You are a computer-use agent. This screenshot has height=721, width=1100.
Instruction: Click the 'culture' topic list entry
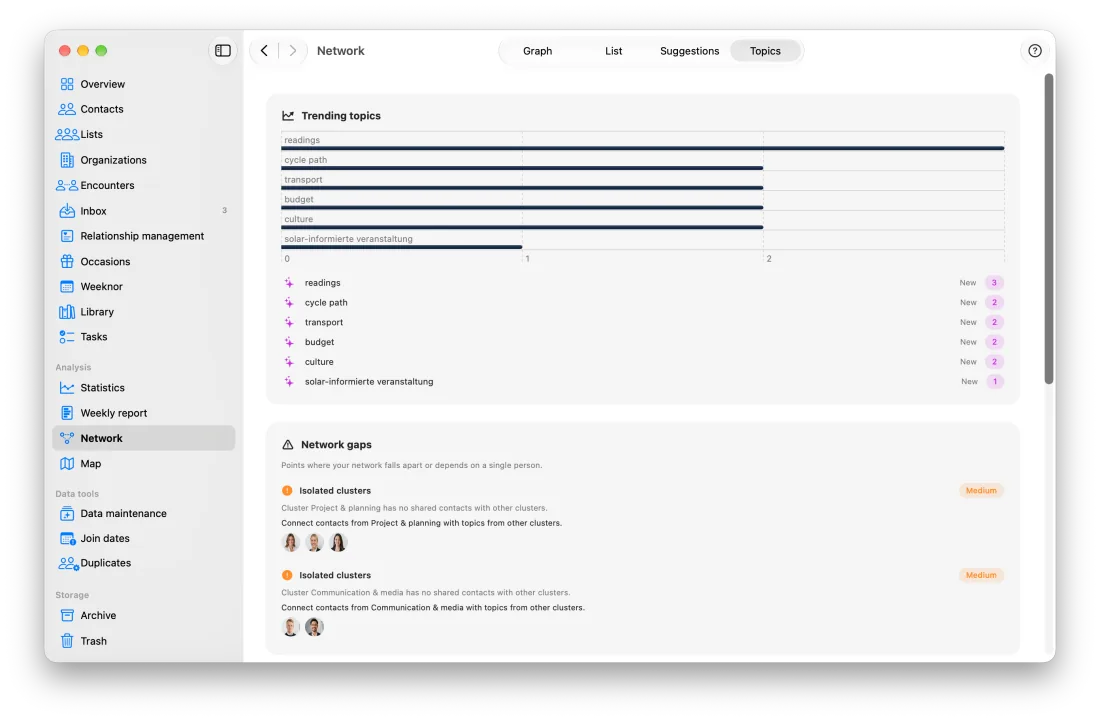pos(319,362)
